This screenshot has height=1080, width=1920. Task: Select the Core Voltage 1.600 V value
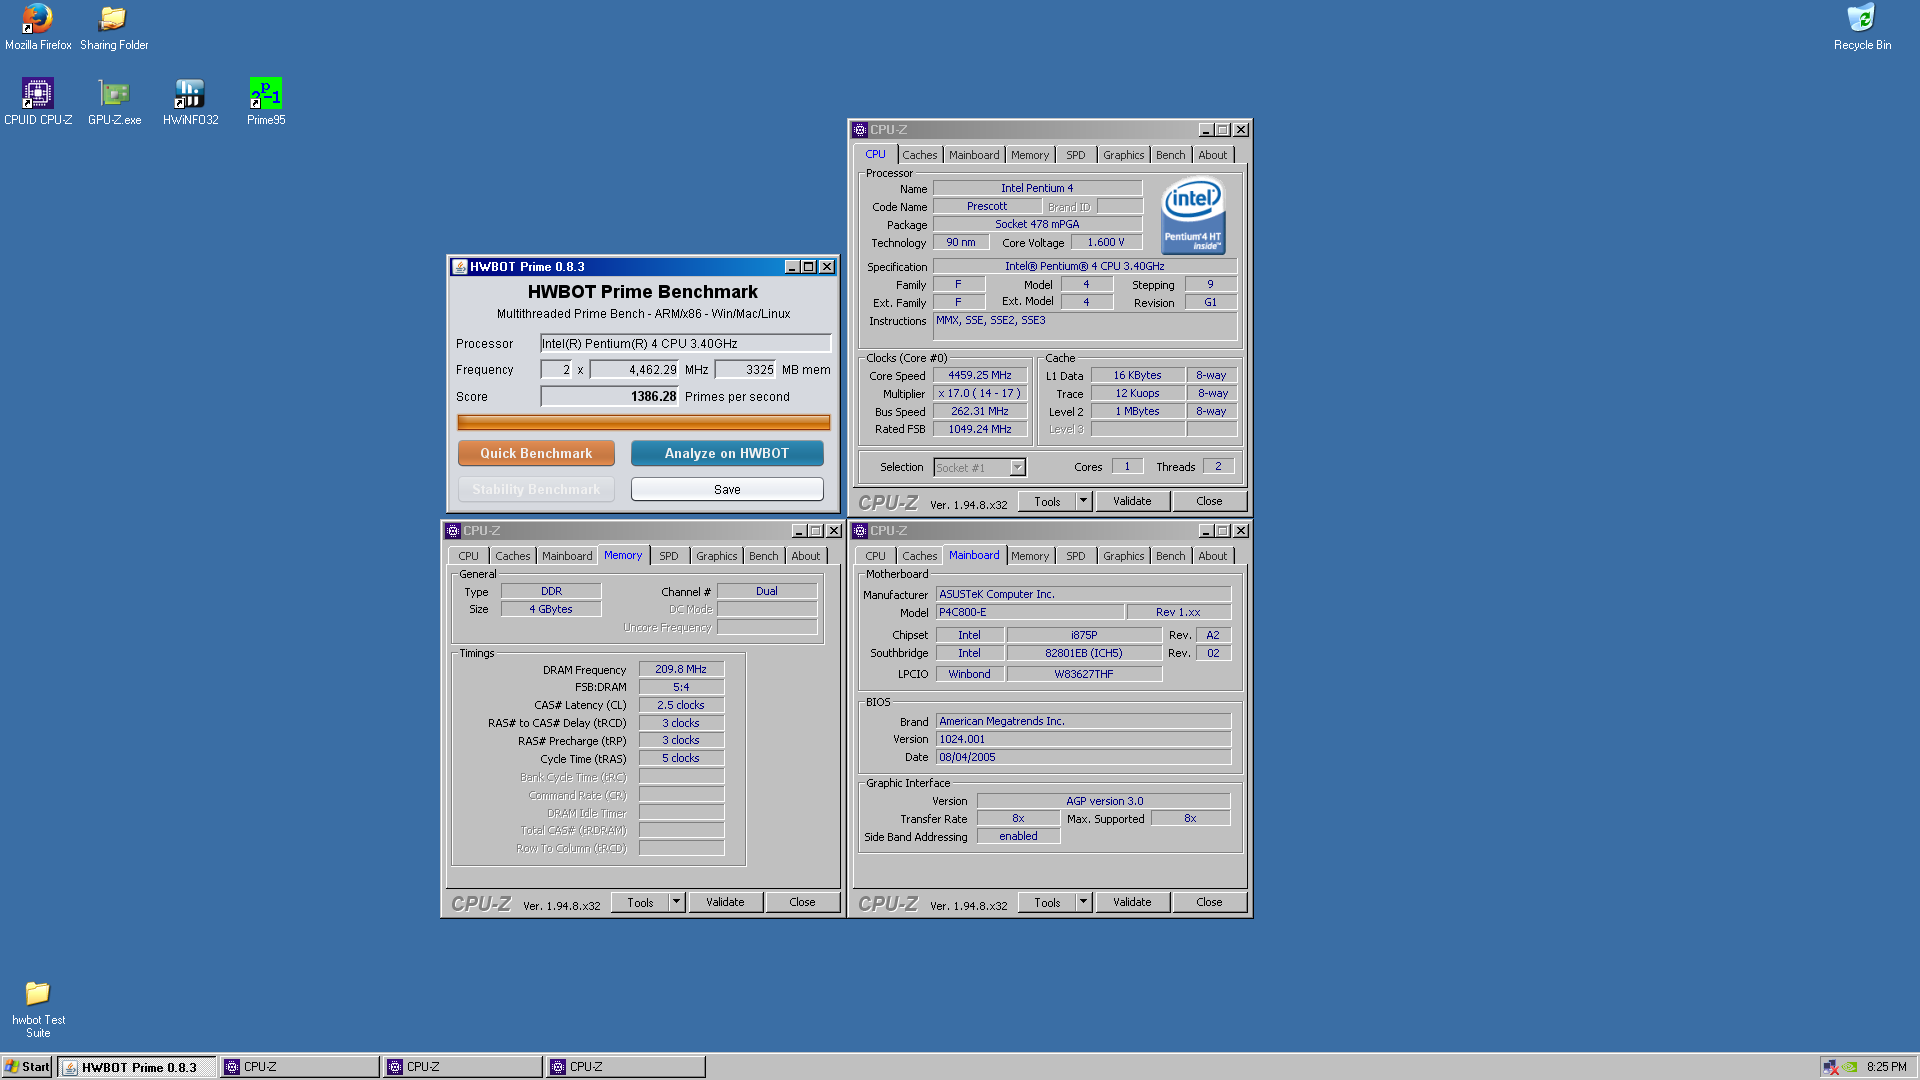pyautogui.click(x=1106, y=242)
